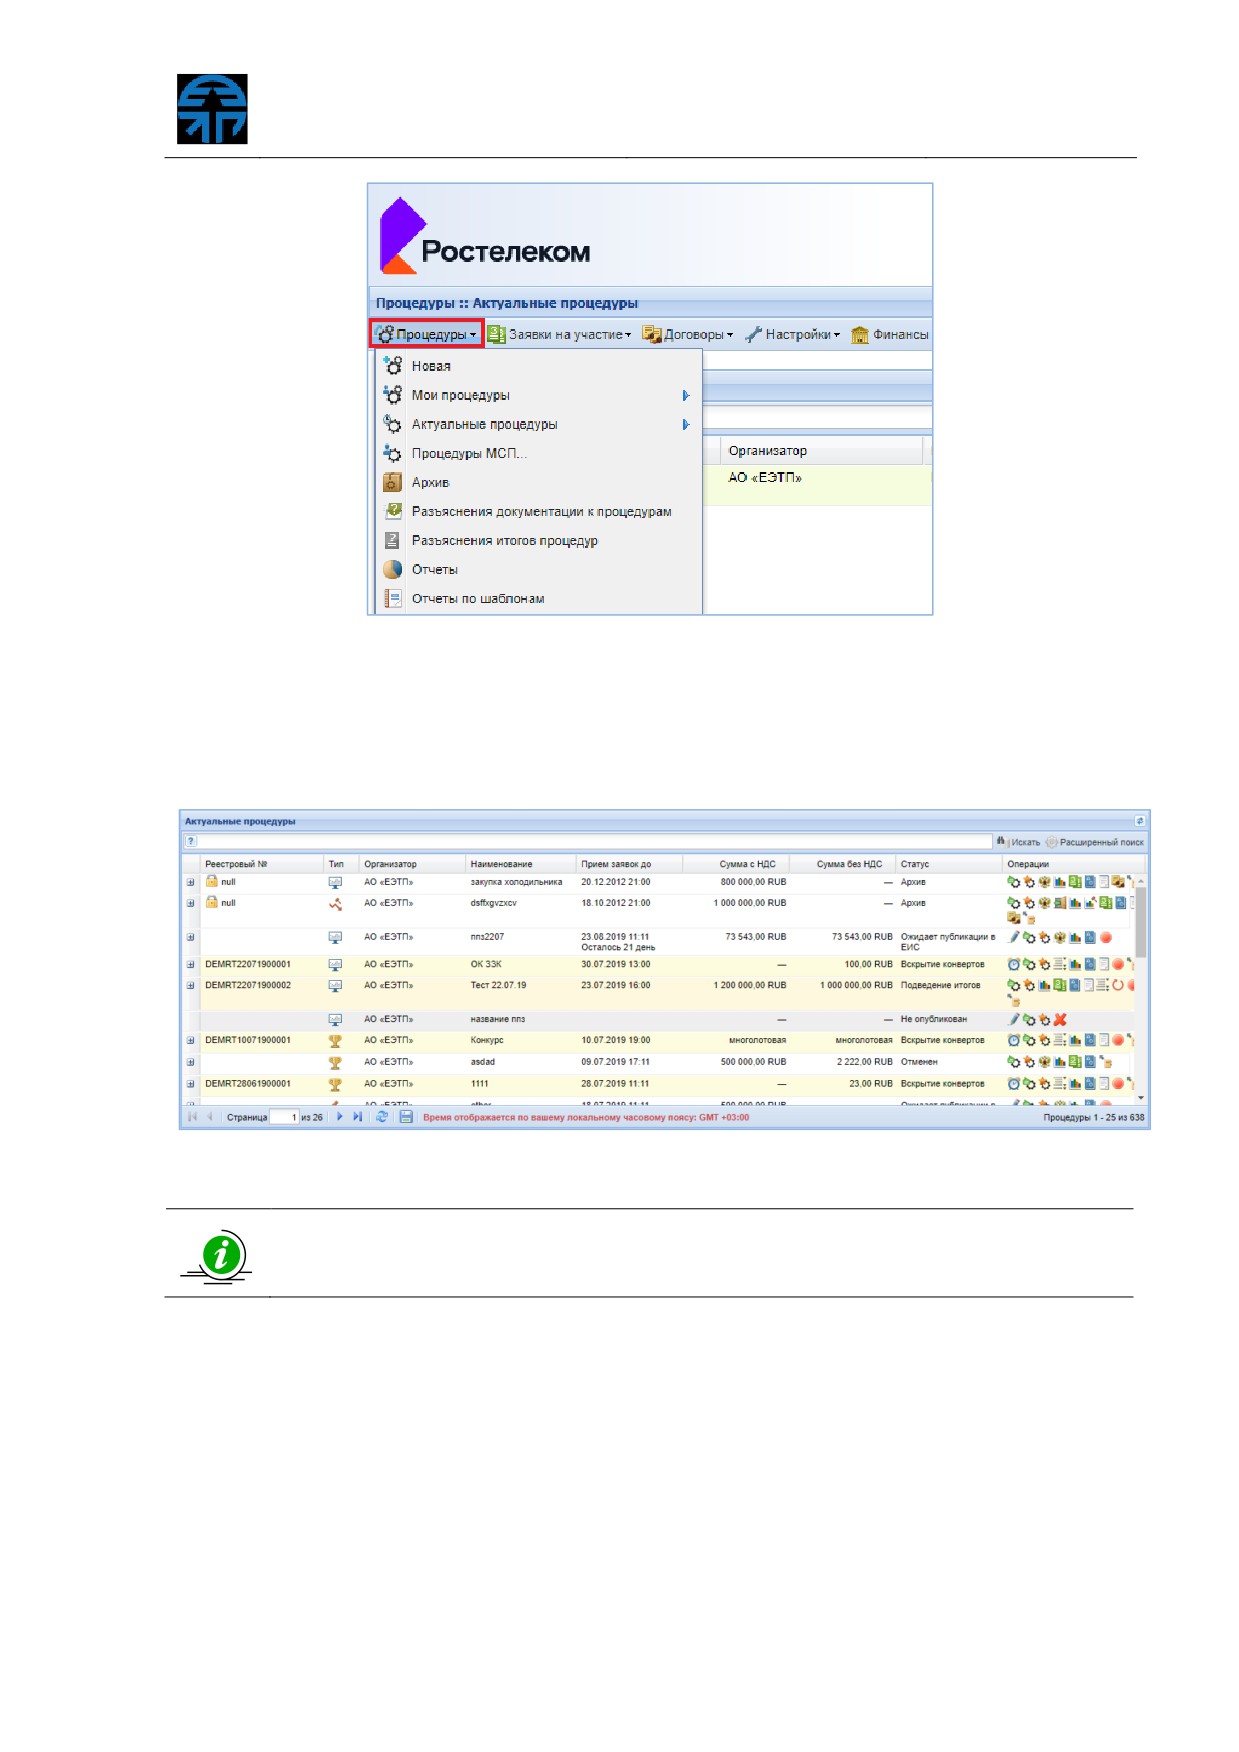Open the Настройки dropdown menu
The height and width of the screenshot is (1752, 1239).
(x=793, y=334)
